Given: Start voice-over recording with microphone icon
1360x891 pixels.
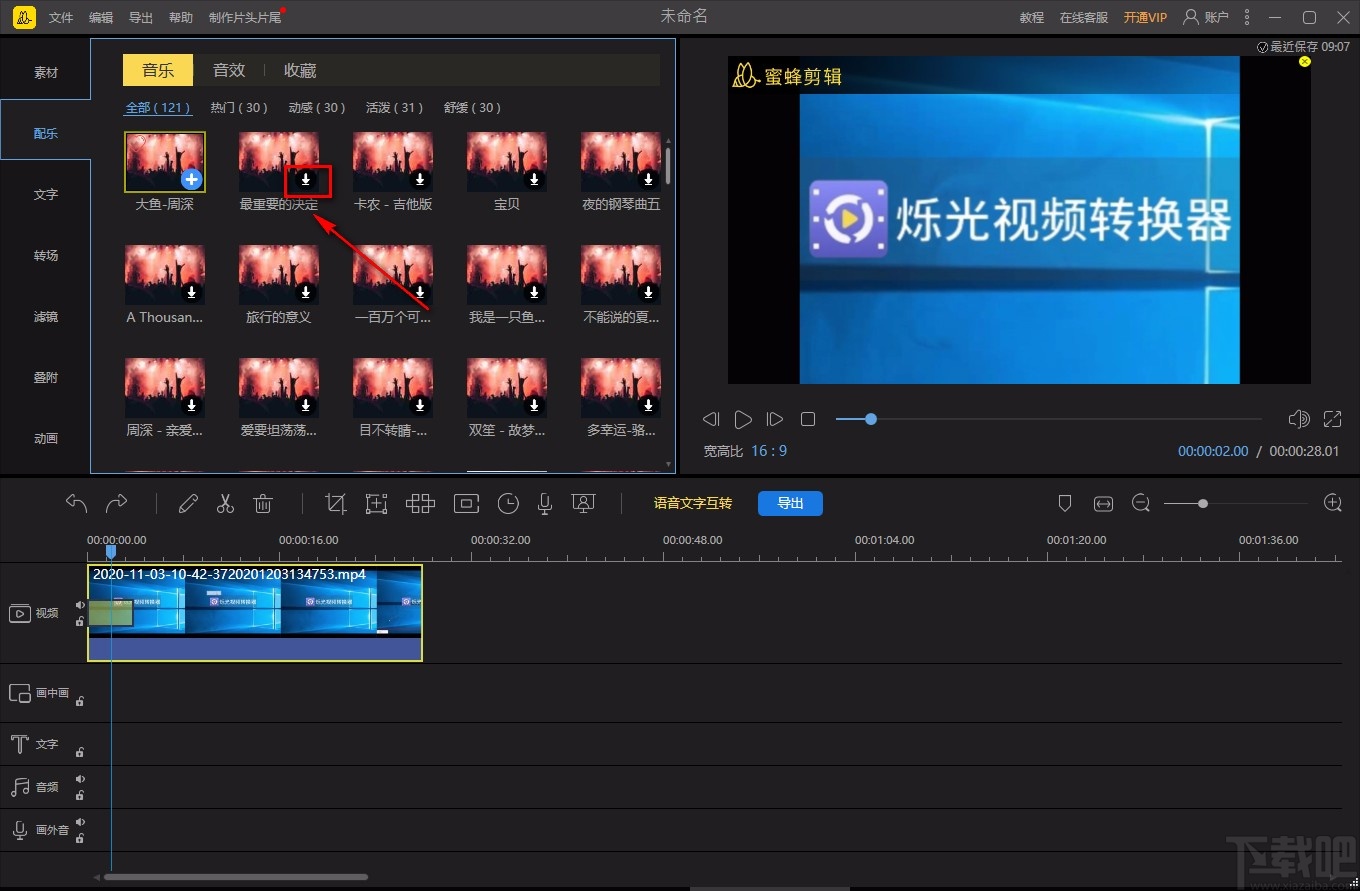Looking at the screenshot, I should [545, 503].
